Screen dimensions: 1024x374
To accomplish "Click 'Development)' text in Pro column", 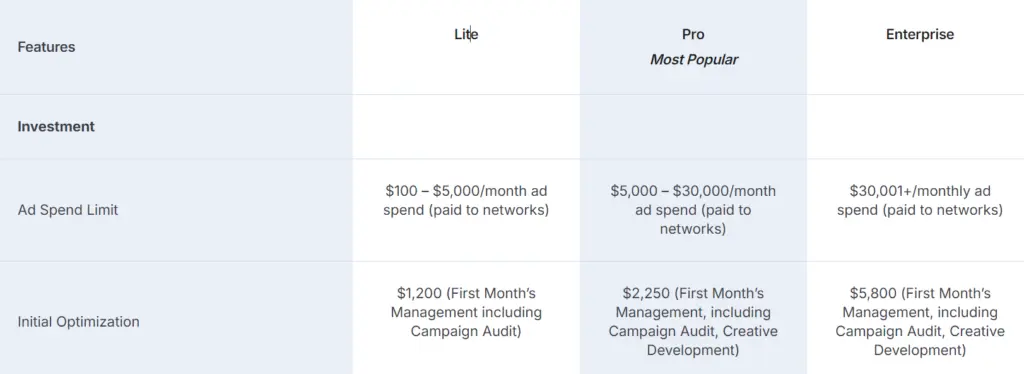I will 694,351.
